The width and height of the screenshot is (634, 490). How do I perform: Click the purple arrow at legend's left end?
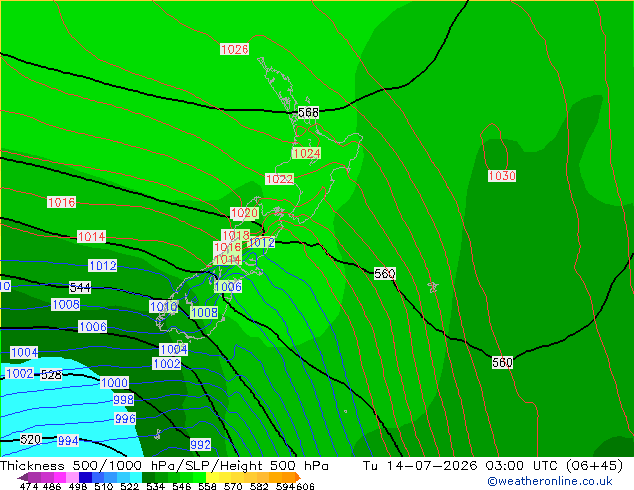pos(23,477)
